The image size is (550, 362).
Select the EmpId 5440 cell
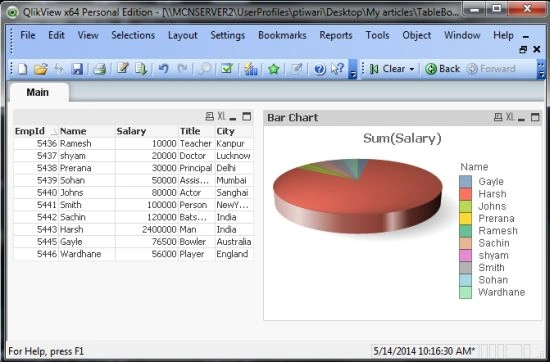click(35, 193)
